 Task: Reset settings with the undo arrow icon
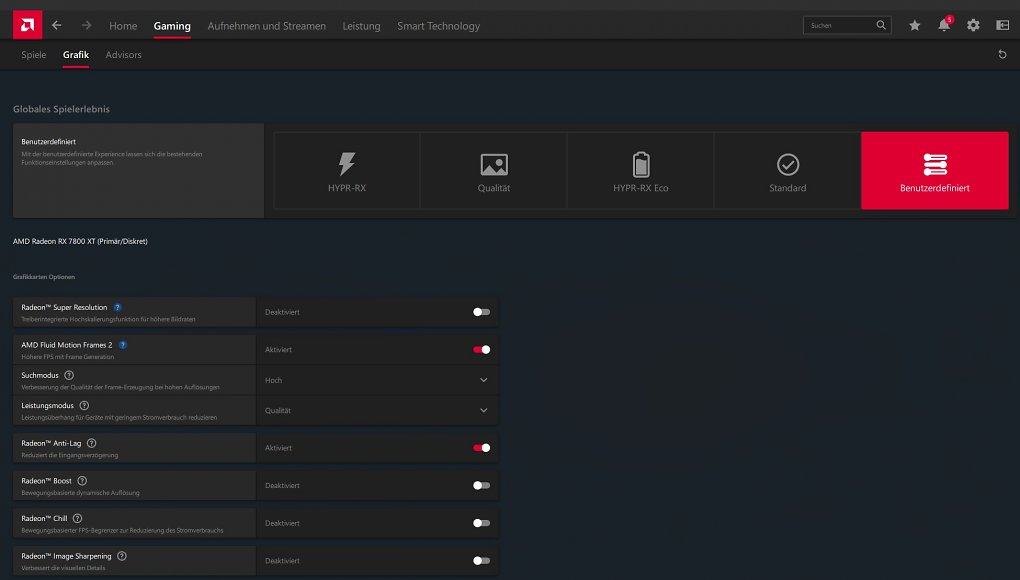pos(1002,55)
